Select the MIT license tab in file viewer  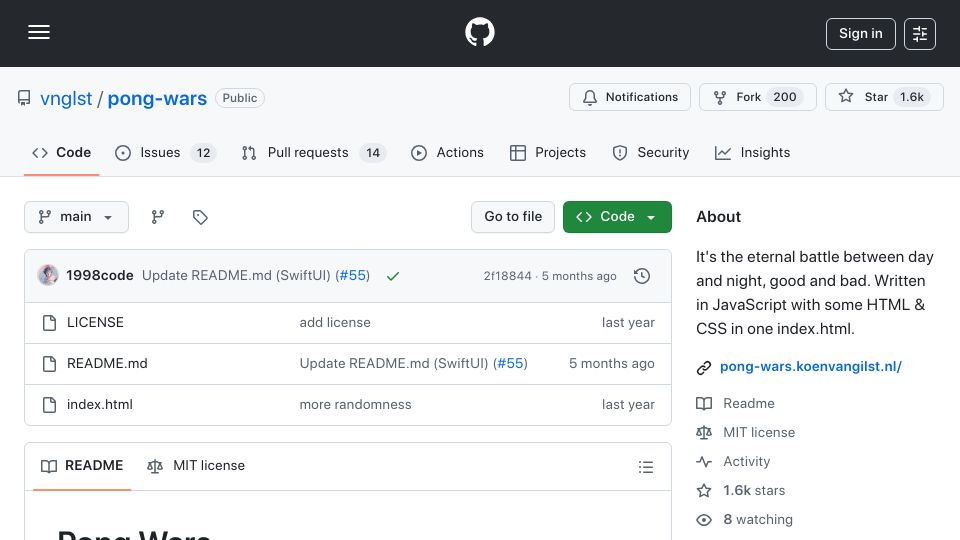(x=196, y=466)
